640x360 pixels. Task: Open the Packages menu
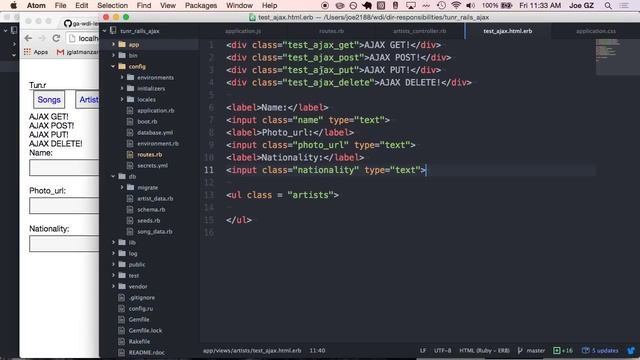tap(201, 5)
